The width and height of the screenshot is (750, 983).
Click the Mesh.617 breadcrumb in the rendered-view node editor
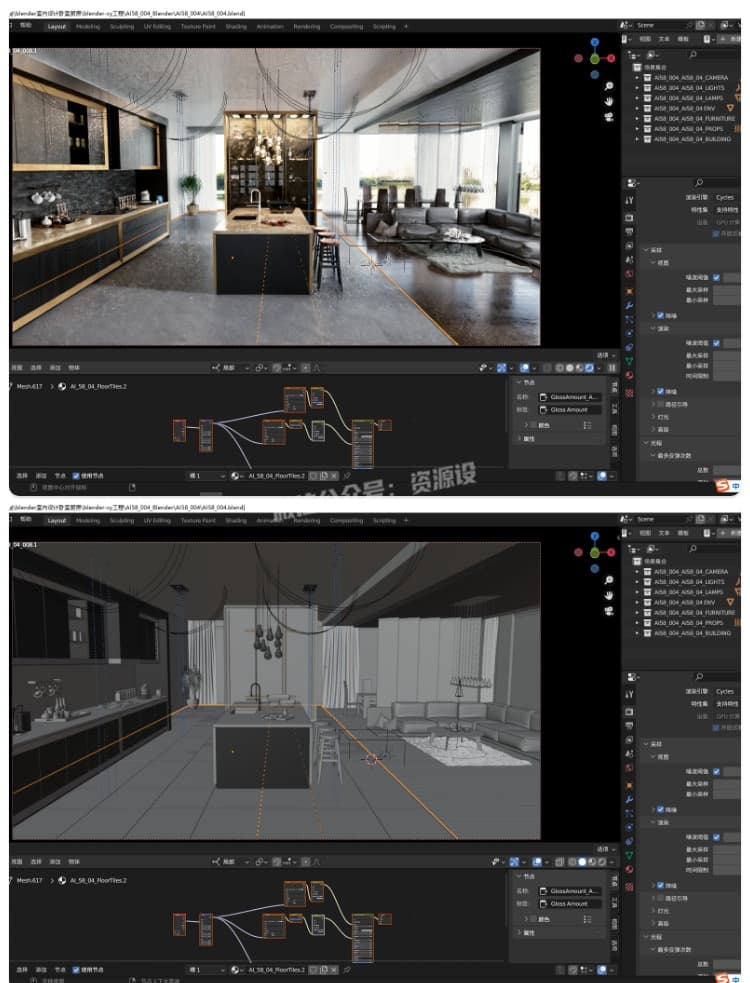point(29,386)
